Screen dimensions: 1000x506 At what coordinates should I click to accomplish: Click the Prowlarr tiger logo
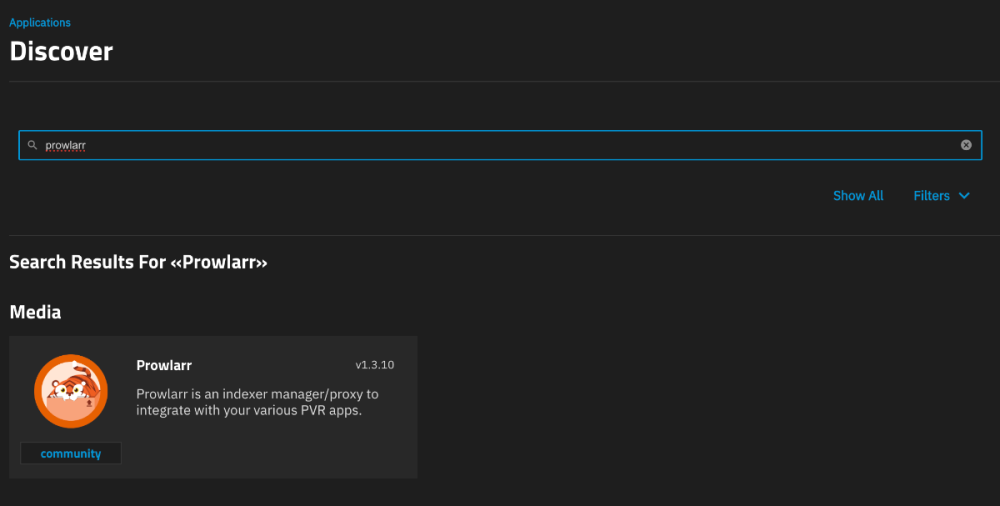70,391
